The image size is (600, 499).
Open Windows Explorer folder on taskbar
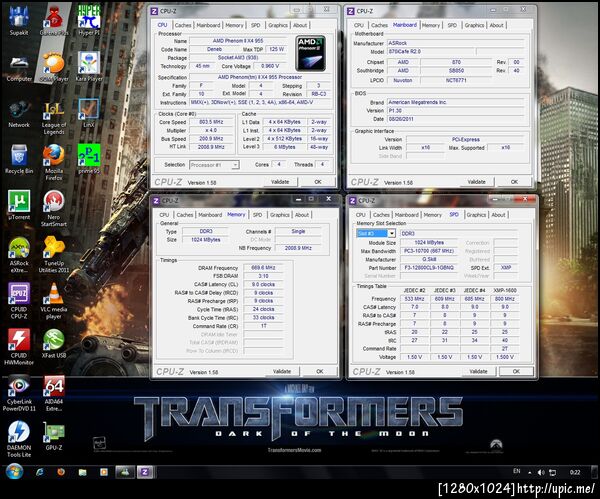point(82,472)
